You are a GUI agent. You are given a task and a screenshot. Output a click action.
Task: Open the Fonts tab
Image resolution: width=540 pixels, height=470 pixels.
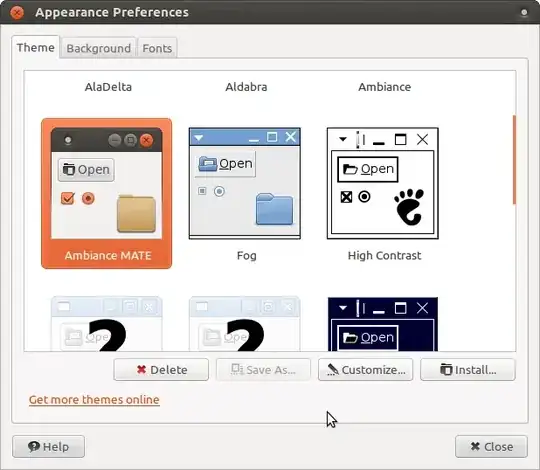tap(157, 48)
